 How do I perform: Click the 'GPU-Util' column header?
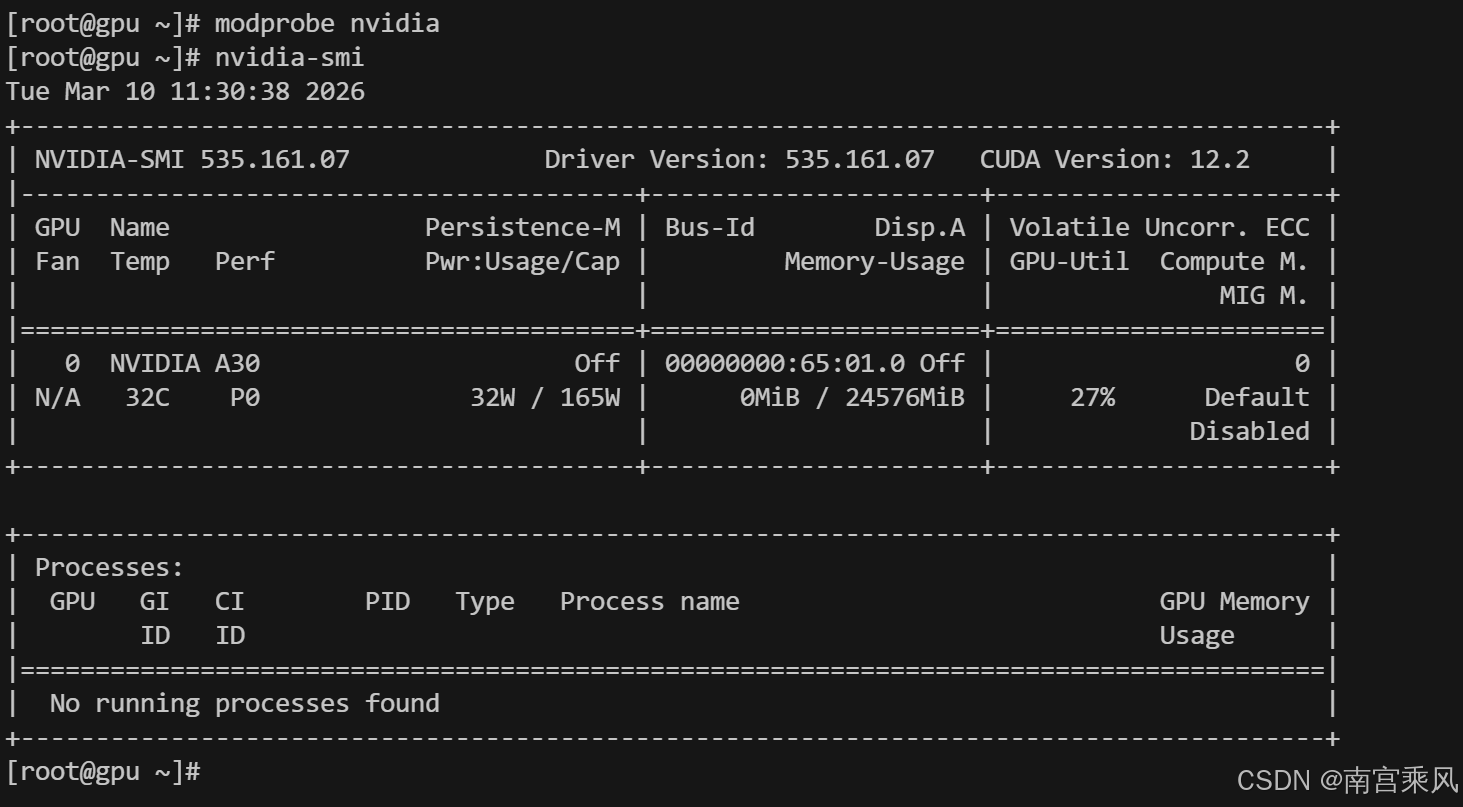(1069, 261)
